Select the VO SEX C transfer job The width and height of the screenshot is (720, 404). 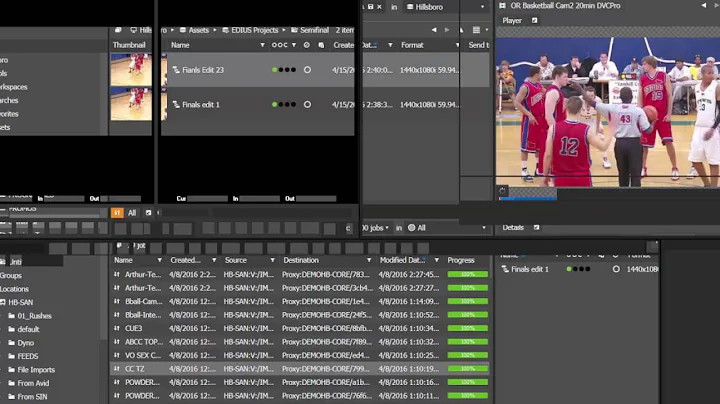point(299,355)
